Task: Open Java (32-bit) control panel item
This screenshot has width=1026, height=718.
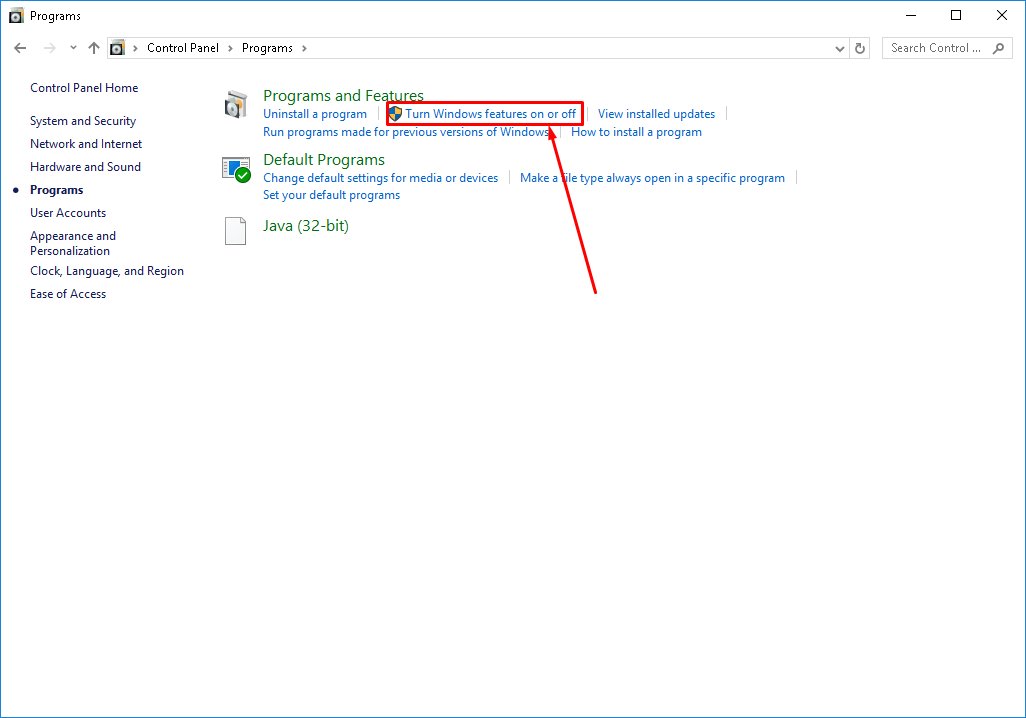Action: 306,226
